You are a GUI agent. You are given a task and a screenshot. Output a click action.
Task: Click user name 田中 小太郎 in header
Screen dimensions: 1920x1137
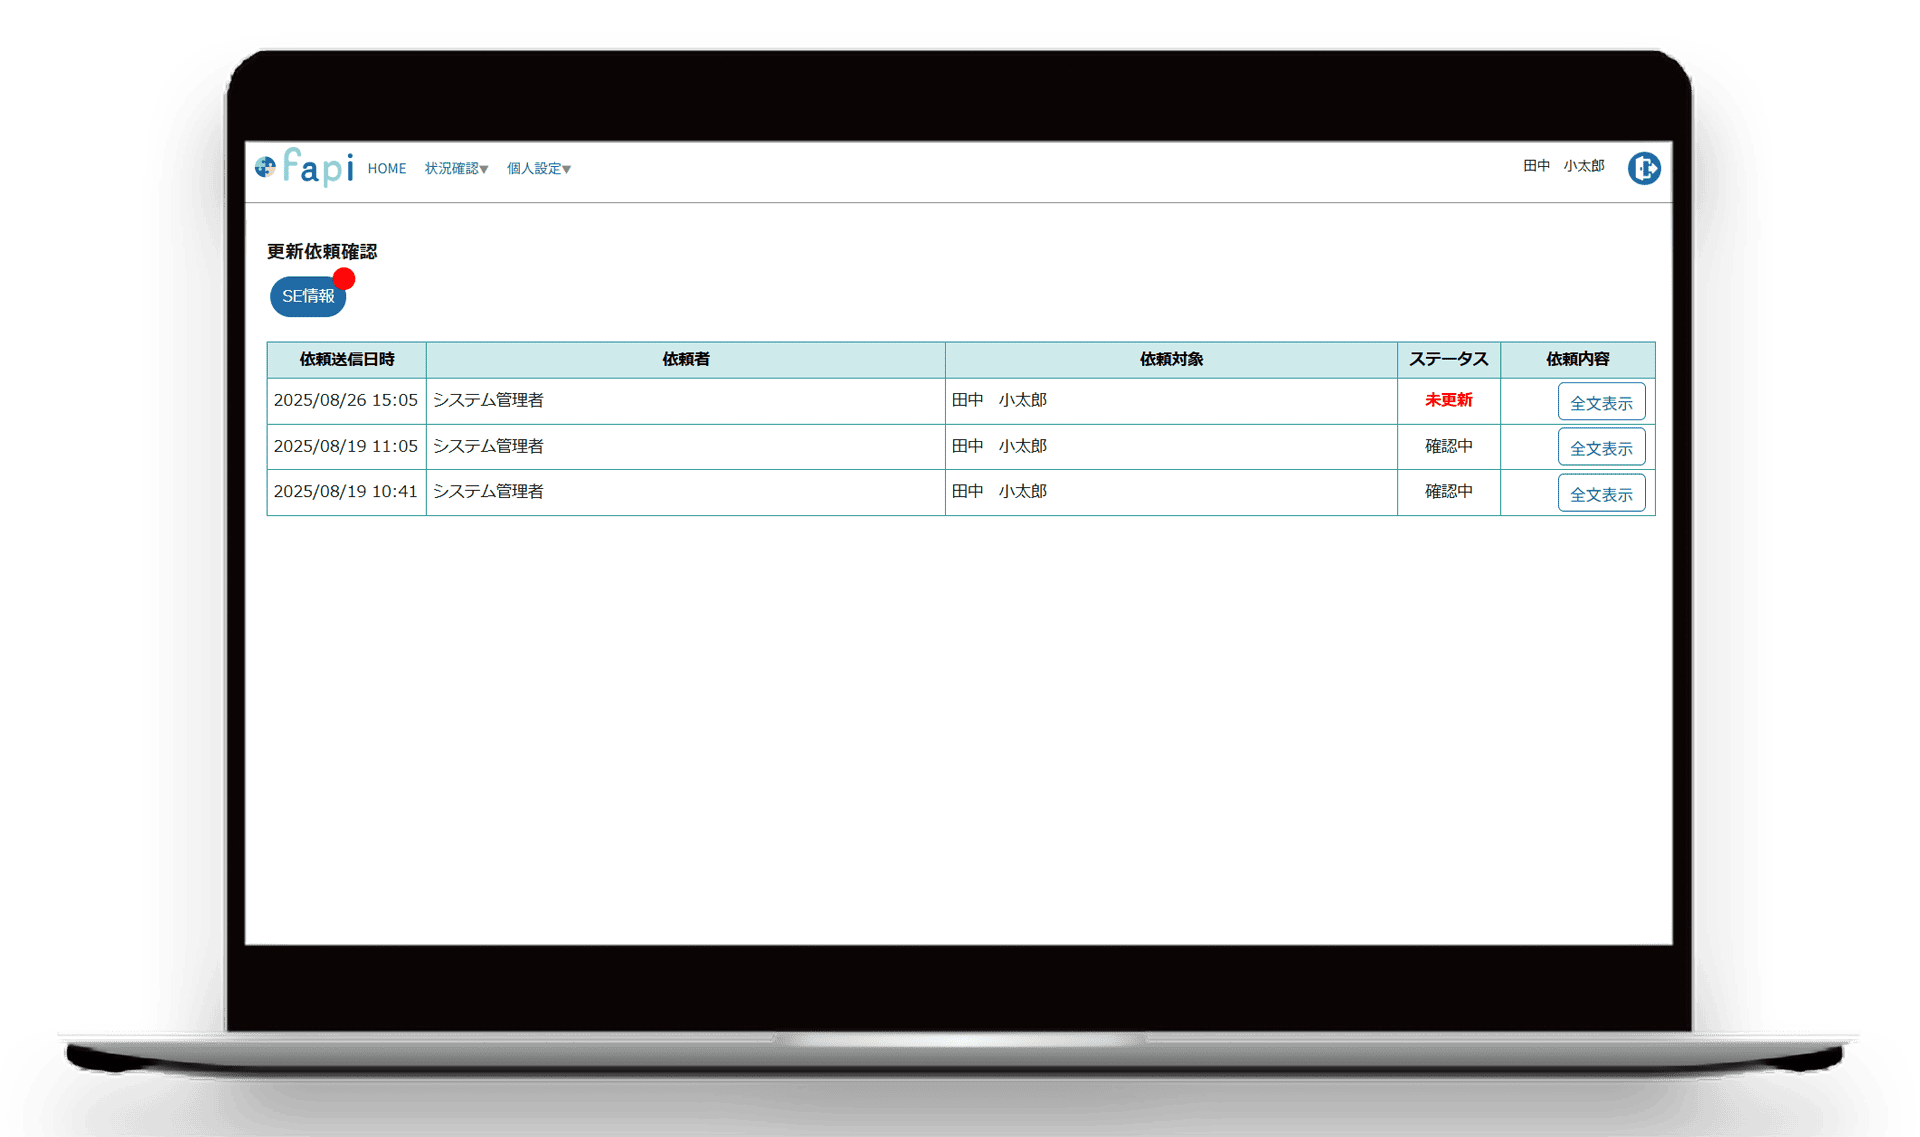(1563, 166)
